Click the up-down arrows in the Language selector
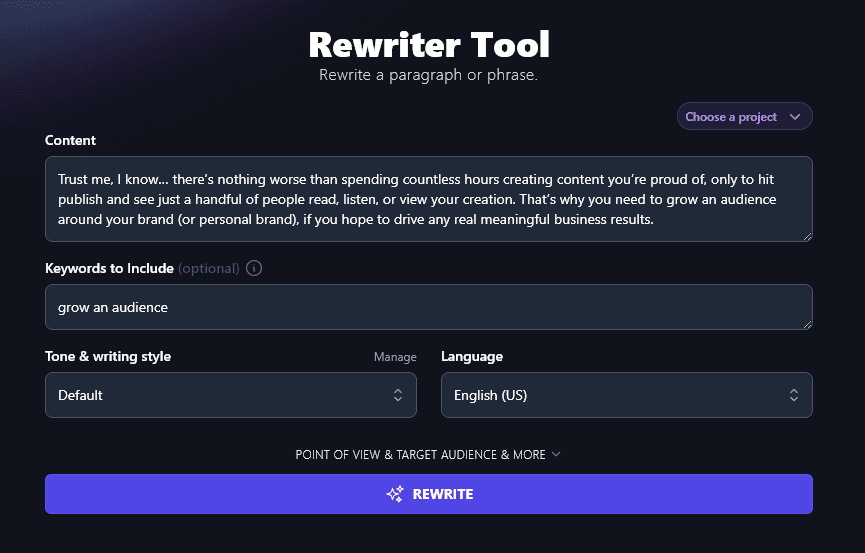Image resolution: width=865 pixels, height=553 pixels. (x=794, y=395)
